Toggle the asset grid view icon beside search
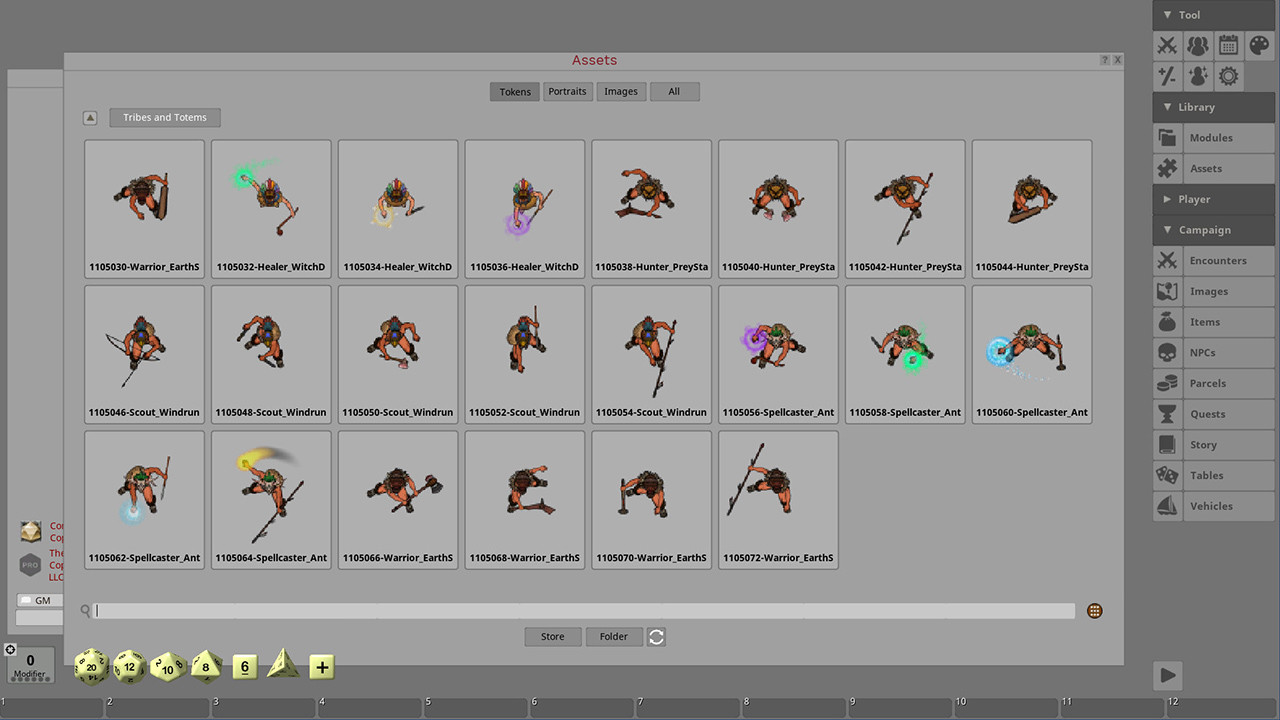1280x720 pixels. click(x=1094, y=610)
